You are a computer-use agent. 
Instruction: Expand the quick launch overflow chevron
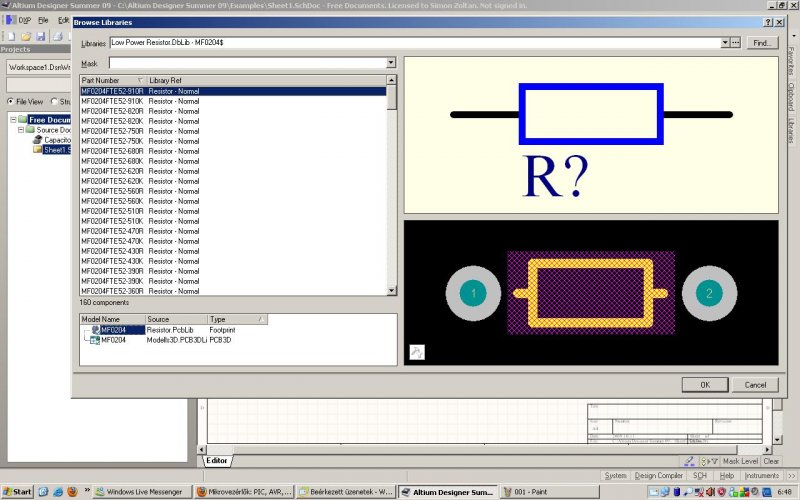(87, 490)
